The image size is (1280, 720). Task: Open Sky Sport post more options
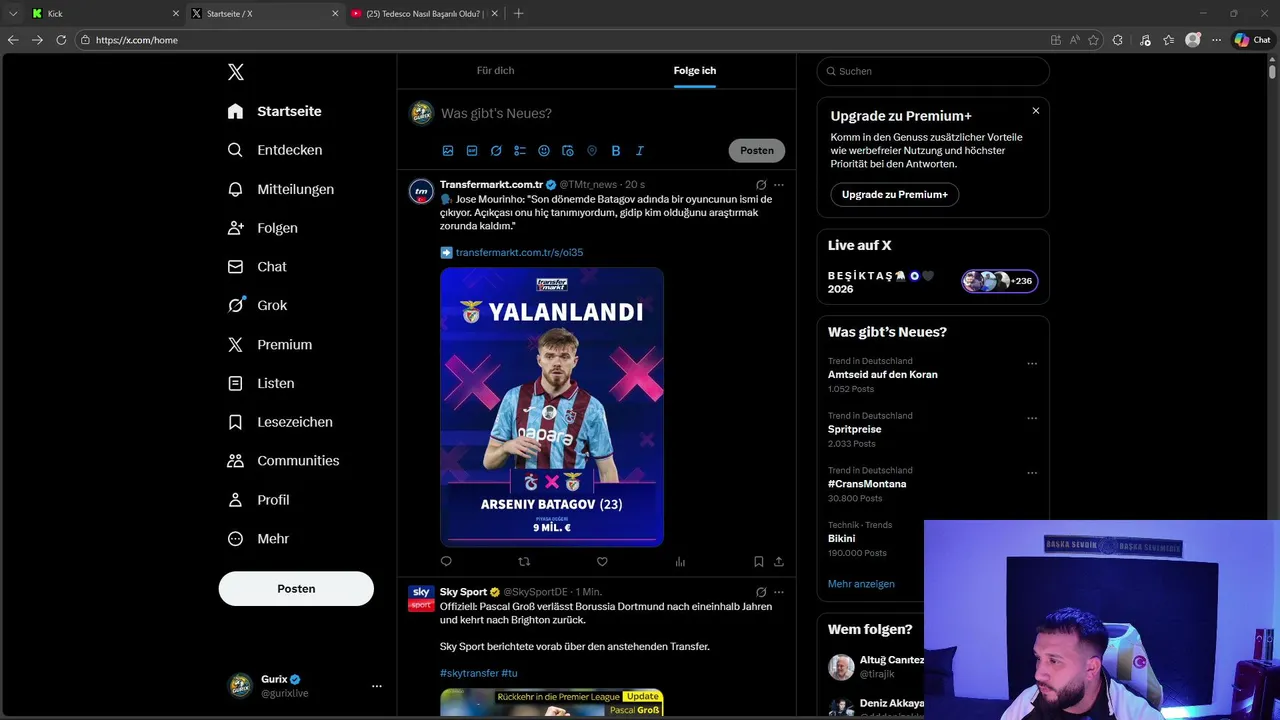(779, 592)
